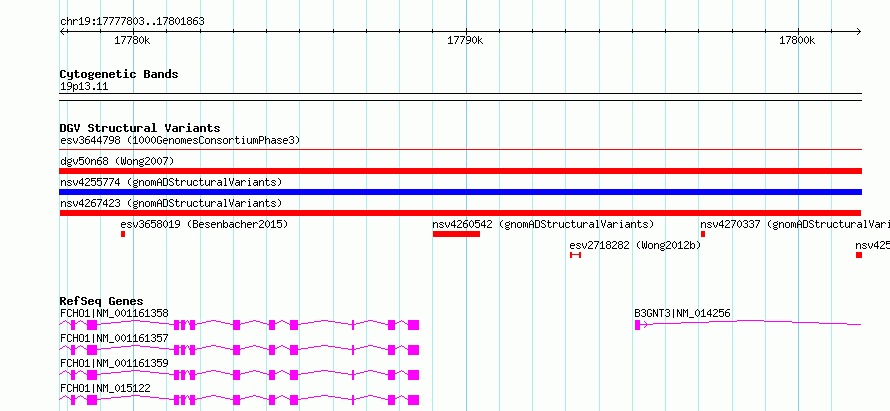890x411 pixels.
Task: Click the red bar of nsv4267423
Action: click(460, 213)
